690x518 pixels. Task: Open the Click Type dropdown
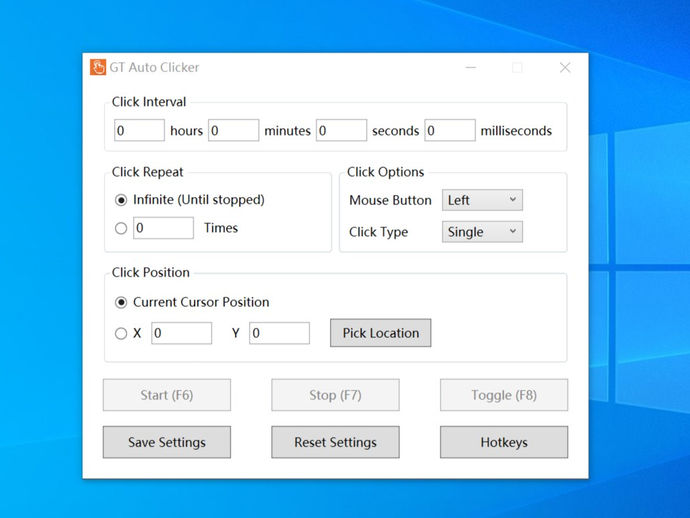tap(482, 232)
